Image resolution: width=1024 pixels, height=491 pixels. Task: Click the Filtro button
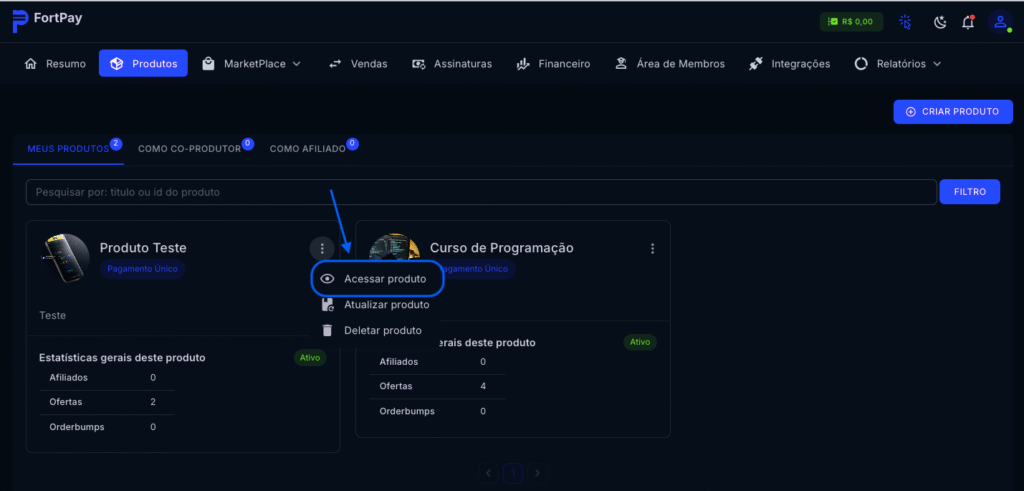969,192
